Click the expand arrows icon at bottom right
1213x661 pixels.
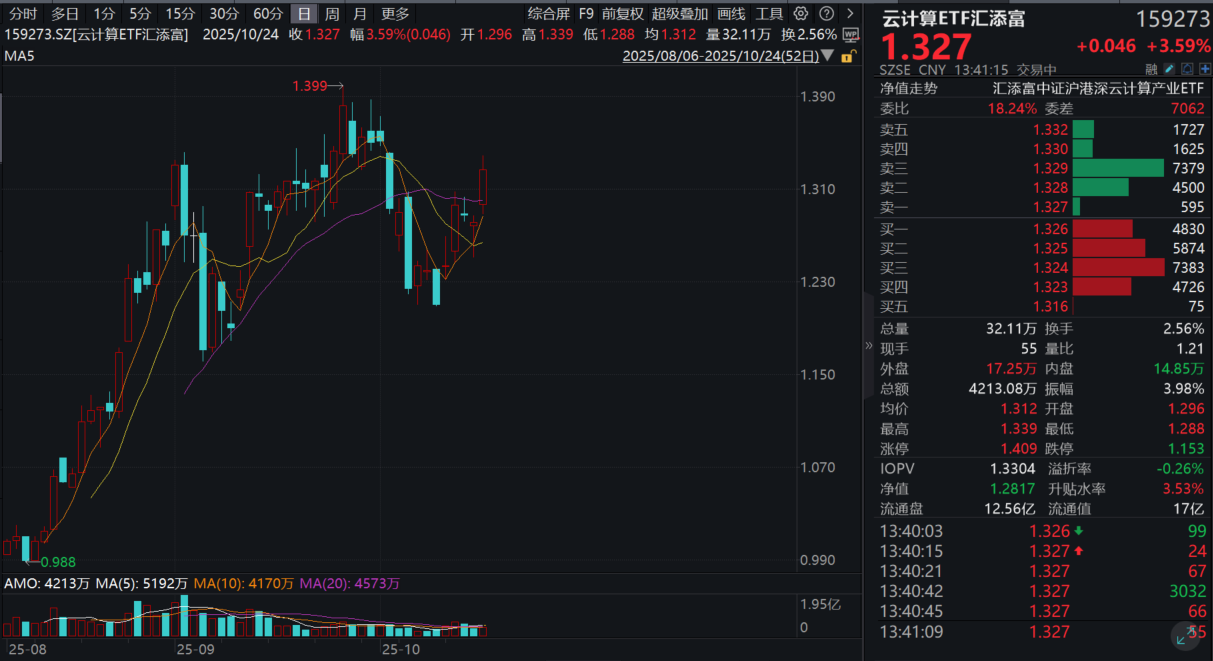click(1188, 634)
